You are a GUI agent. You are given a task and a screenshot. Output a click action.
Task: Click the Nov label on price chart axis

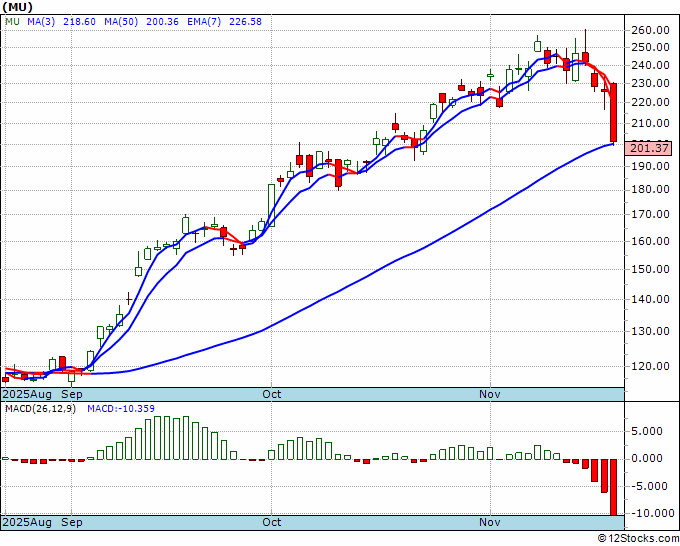click(x=490, y=394)
